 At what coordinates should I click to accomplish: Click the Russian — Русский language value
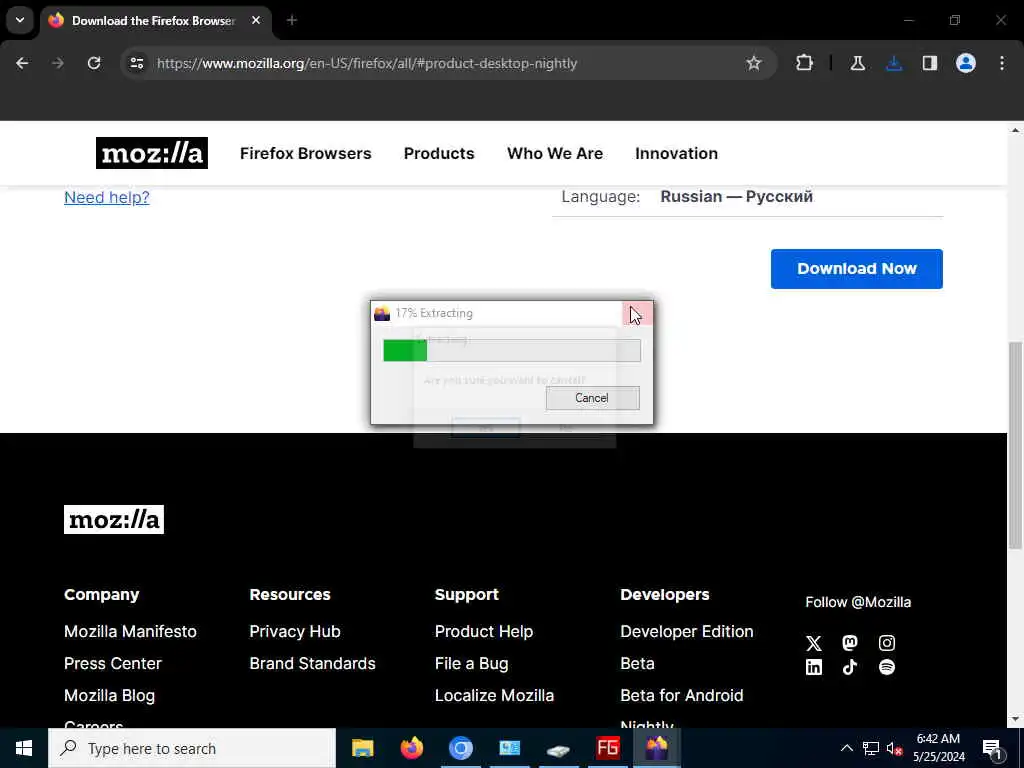tap(737, 197)
